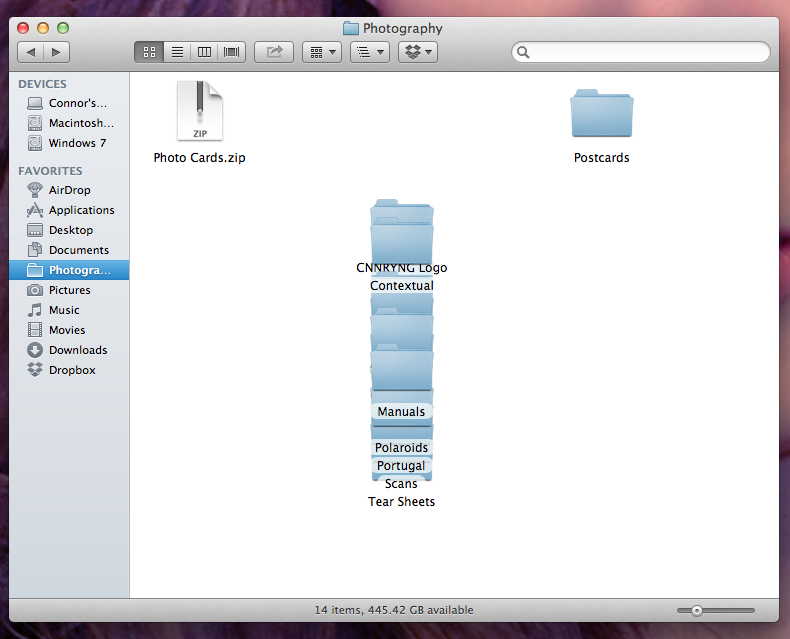This screenshot has height=639, width=790.
Task: Open Movies in the sidebar
Action: tap(69, 330)
